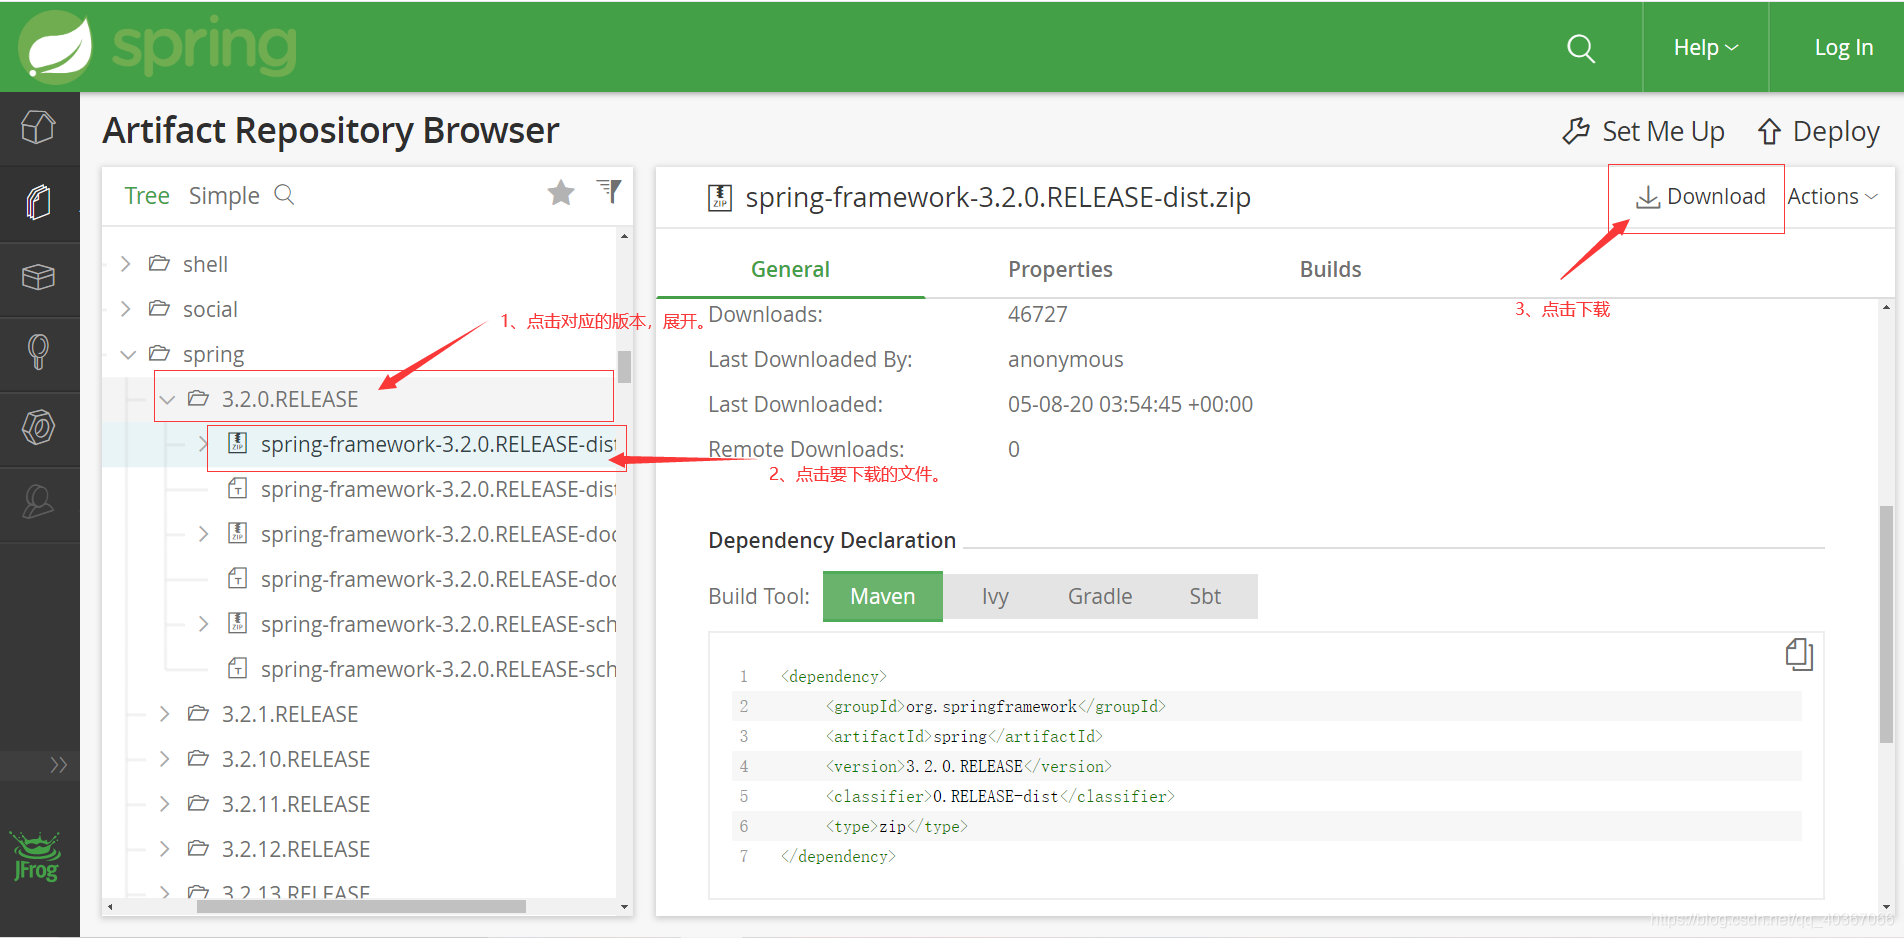Open the Builds box icon in sidebar
This screenshot has height=938, width=1904.
tap(39, 278)
